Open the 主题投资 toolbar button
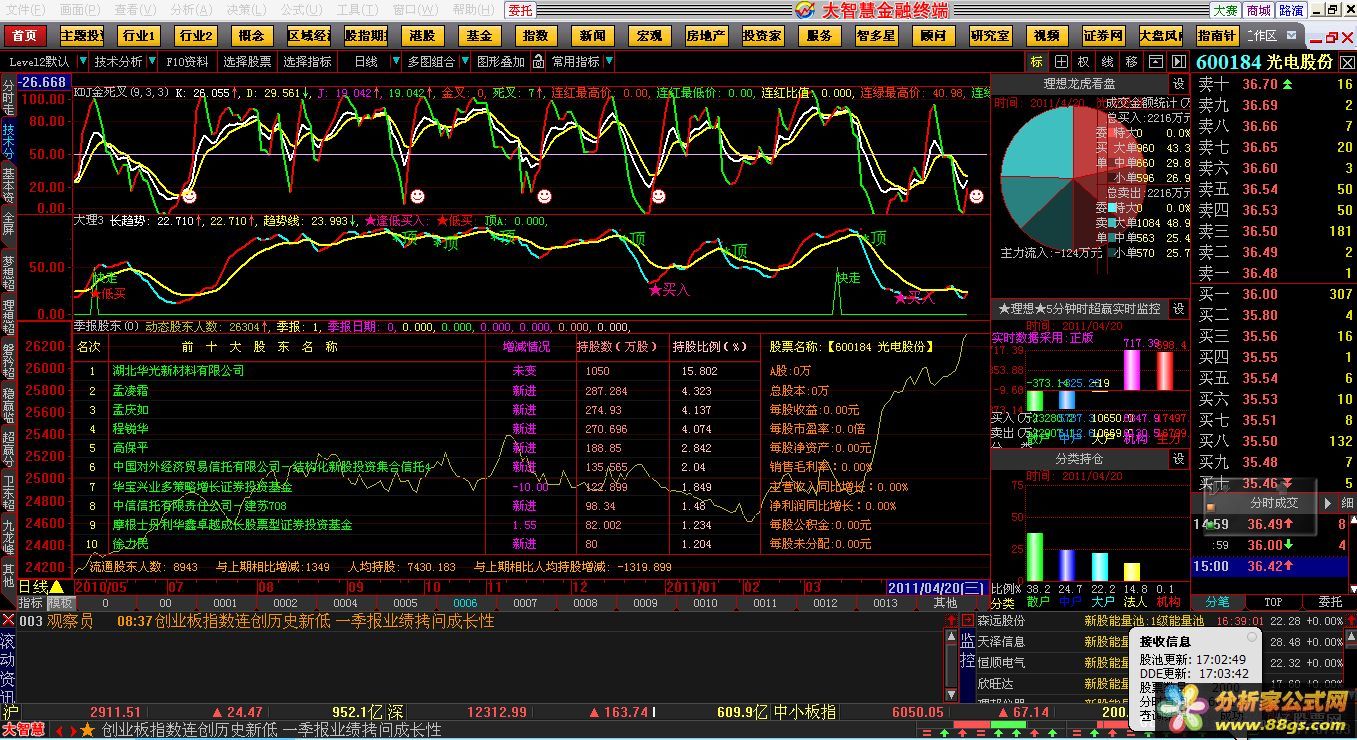Screen dimensions: 1357x740 tap(81, 36)
